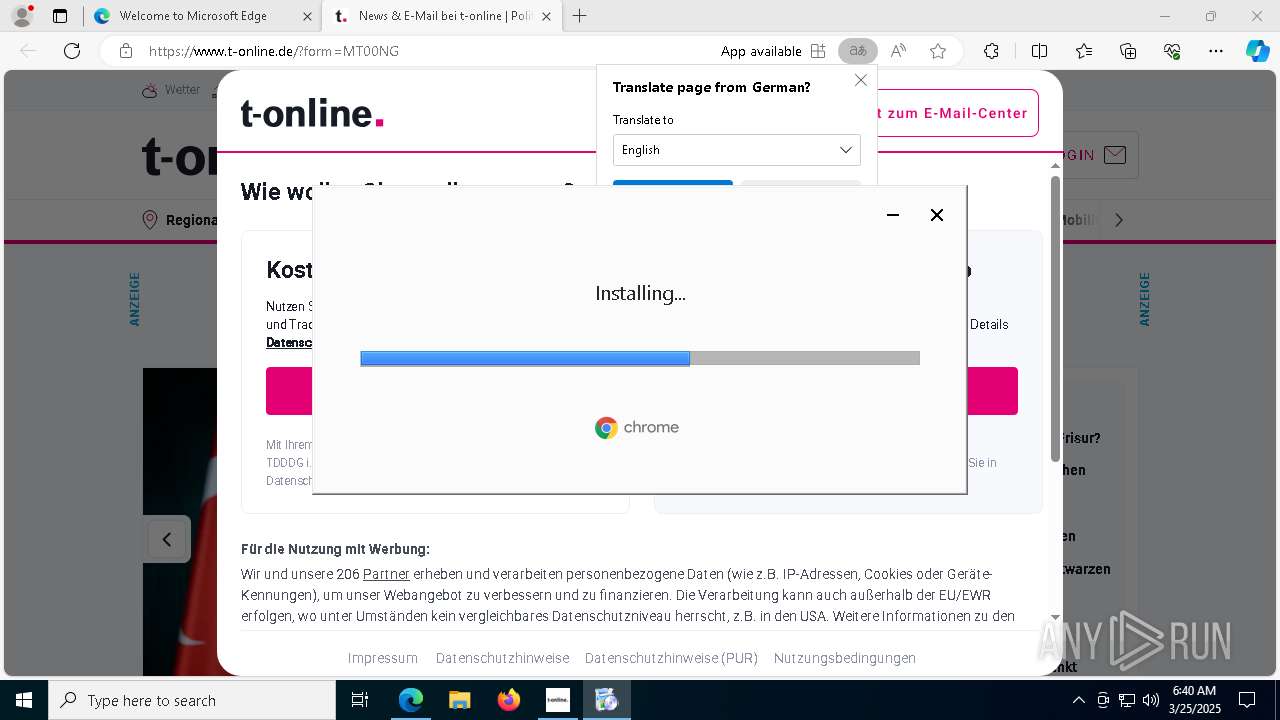Open Datenschutzhinweise (PUR) link
The width and height of the screenshot is (1280, 720).
coord(671,658)
